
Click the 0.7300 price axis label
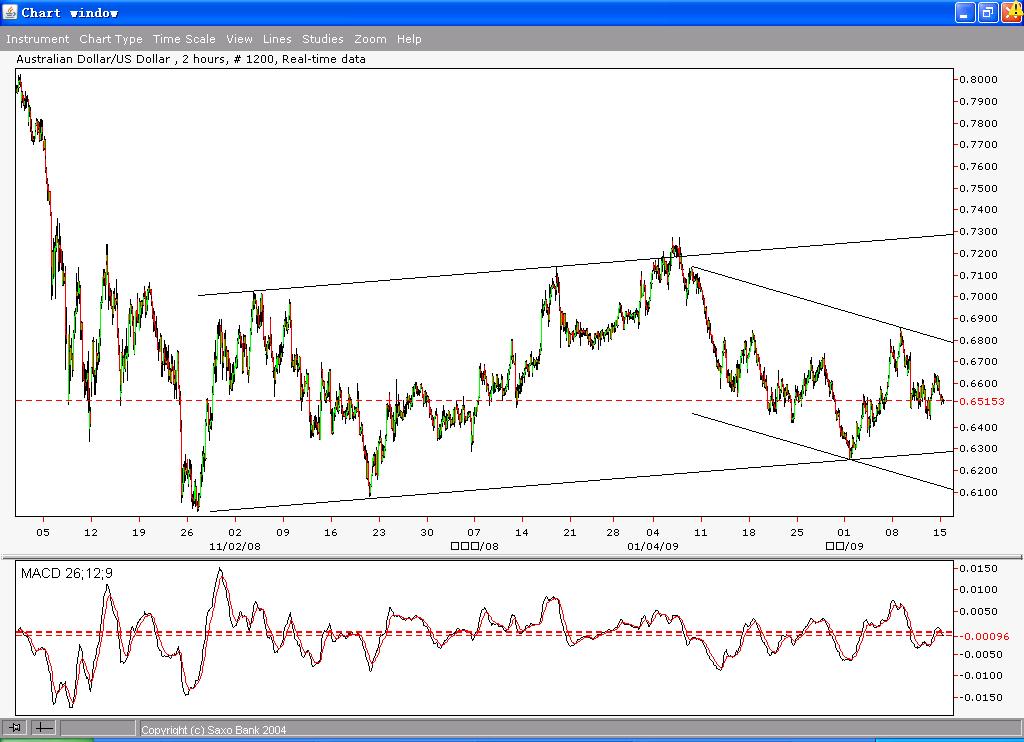(x=978, y=232)
